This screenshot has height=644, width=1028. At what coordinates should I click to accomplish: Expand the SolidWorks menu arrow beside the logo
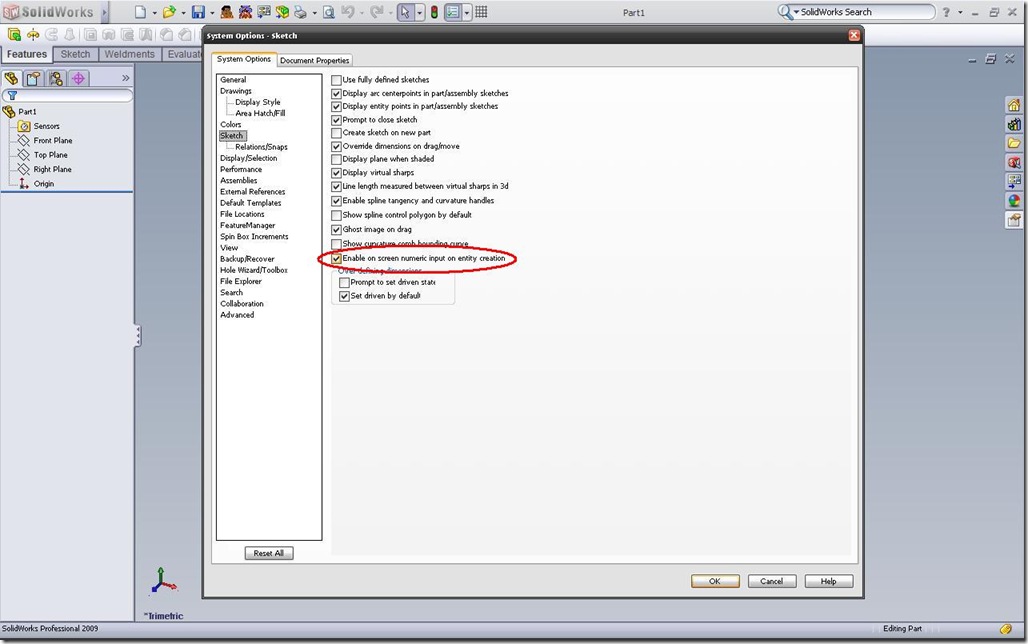click(x=104, y=12)
